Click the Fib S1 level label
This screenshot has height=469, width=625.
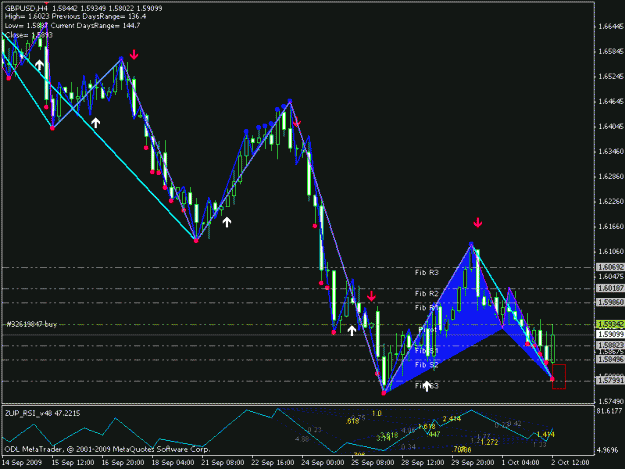(x=426, y=351)
